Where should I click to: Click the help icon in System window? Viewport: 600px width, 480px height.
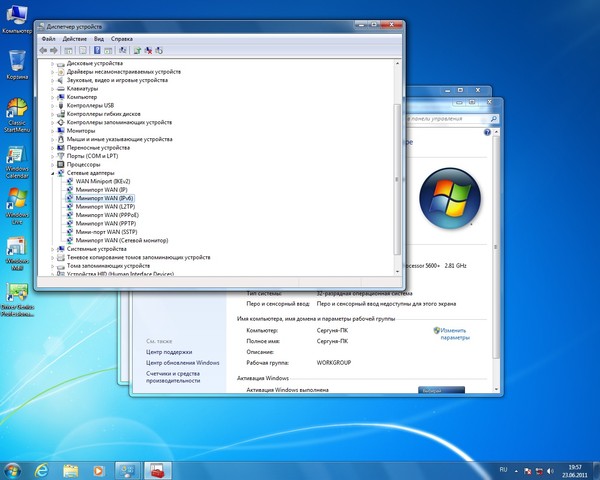[x=487, y=132]
